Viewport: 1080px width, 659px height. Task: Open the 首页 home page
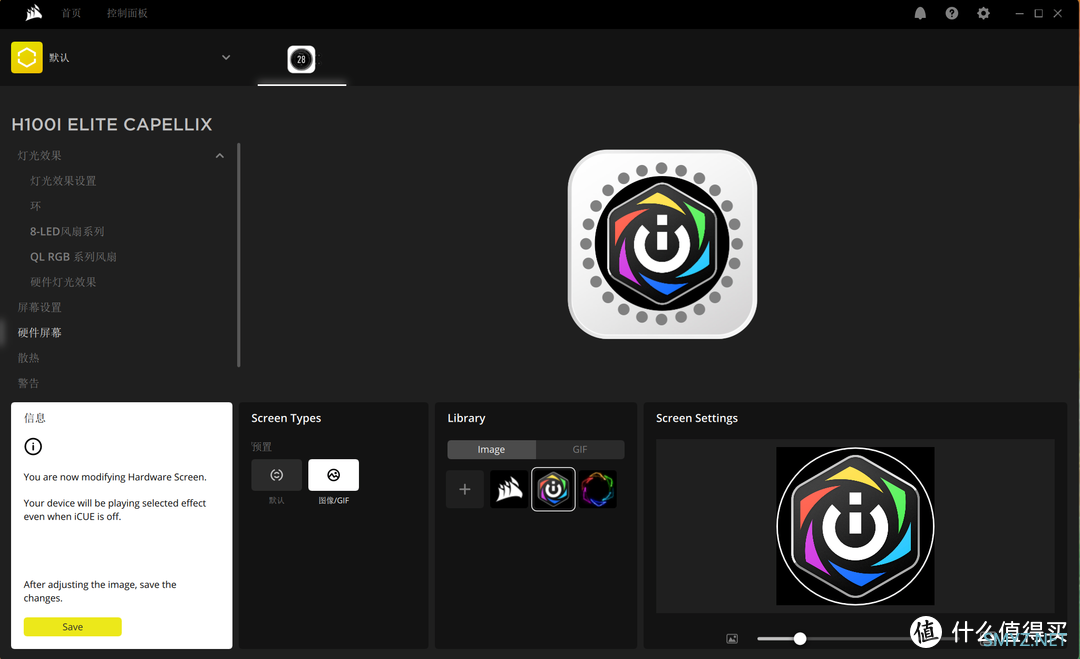click(71, 13)
